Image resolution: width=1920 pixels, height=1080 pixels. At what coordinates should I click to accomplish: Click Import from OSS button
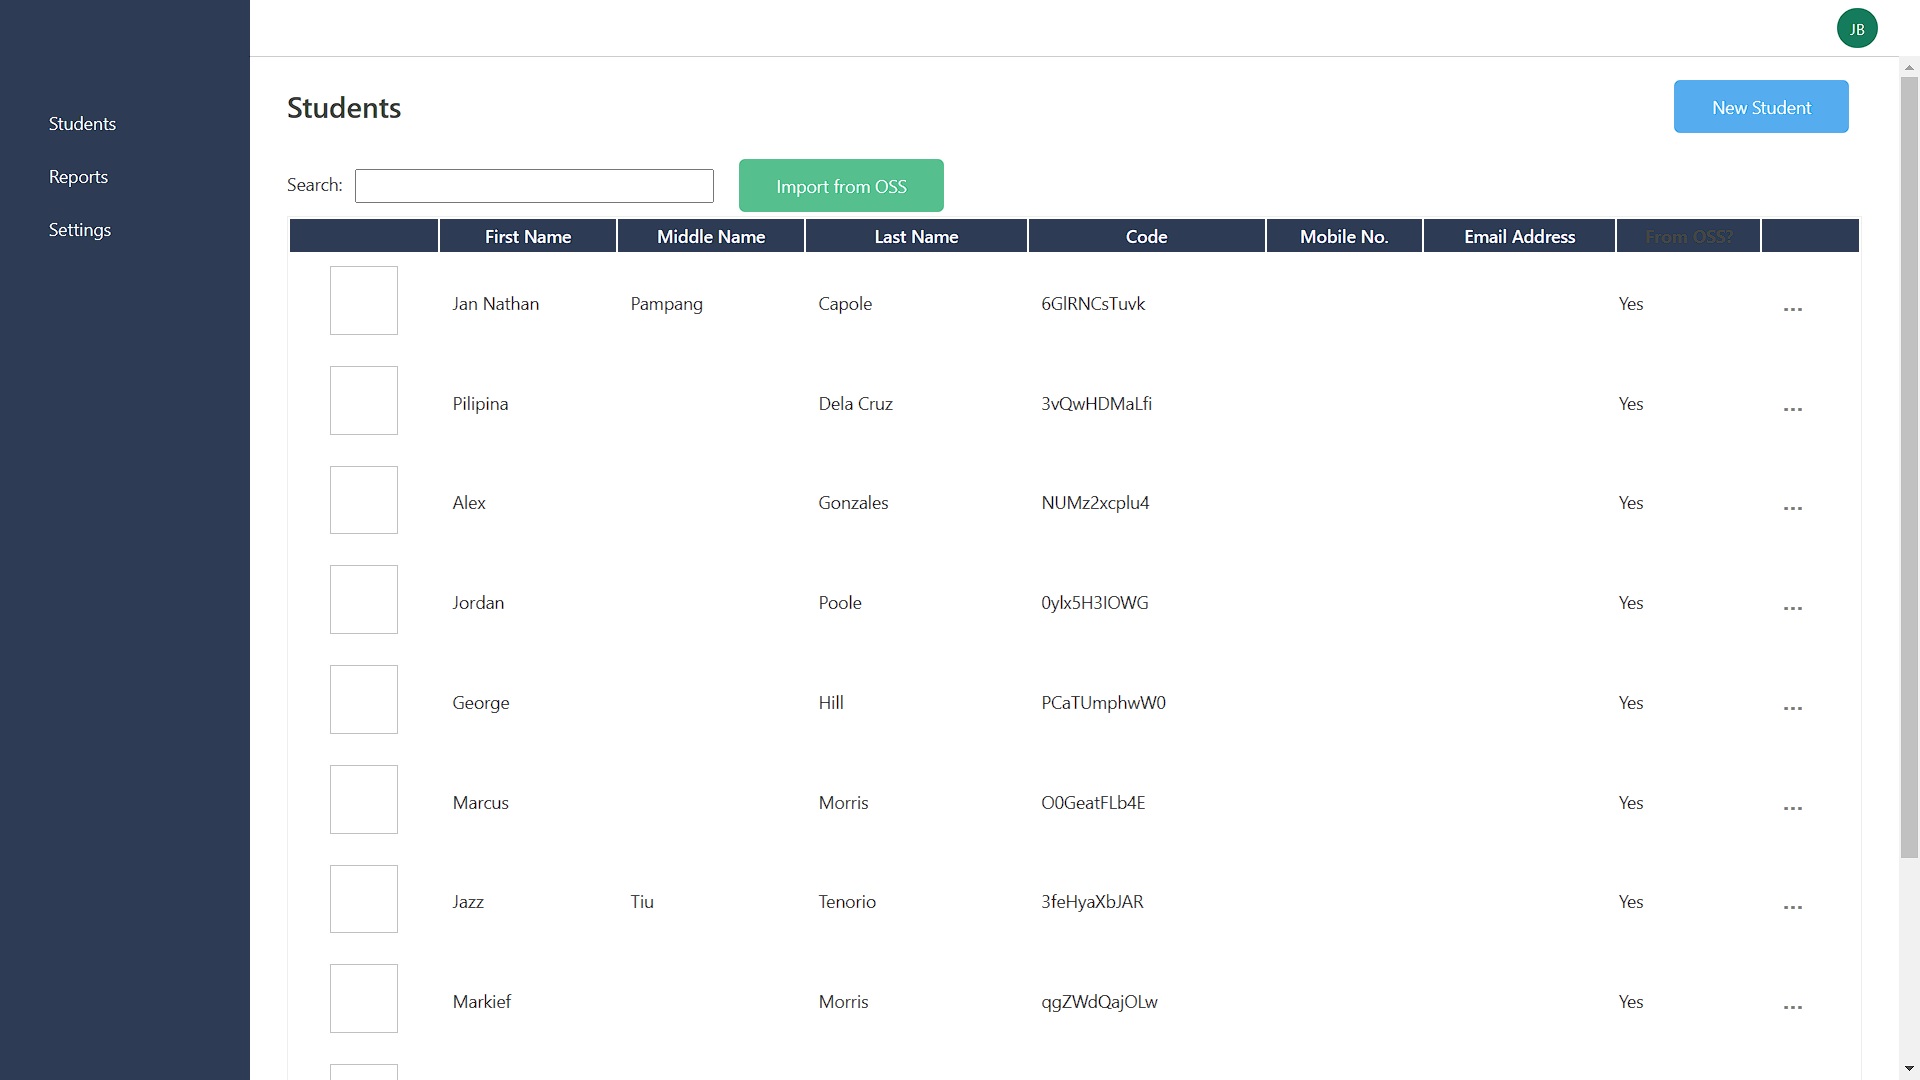tap(841, 186)
